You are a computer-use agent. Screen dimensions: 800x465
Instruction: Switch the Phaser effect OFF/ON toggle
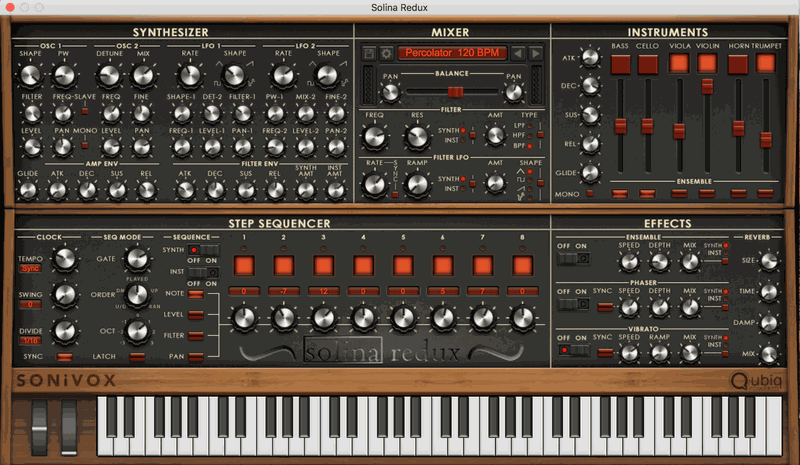point(573,302)
